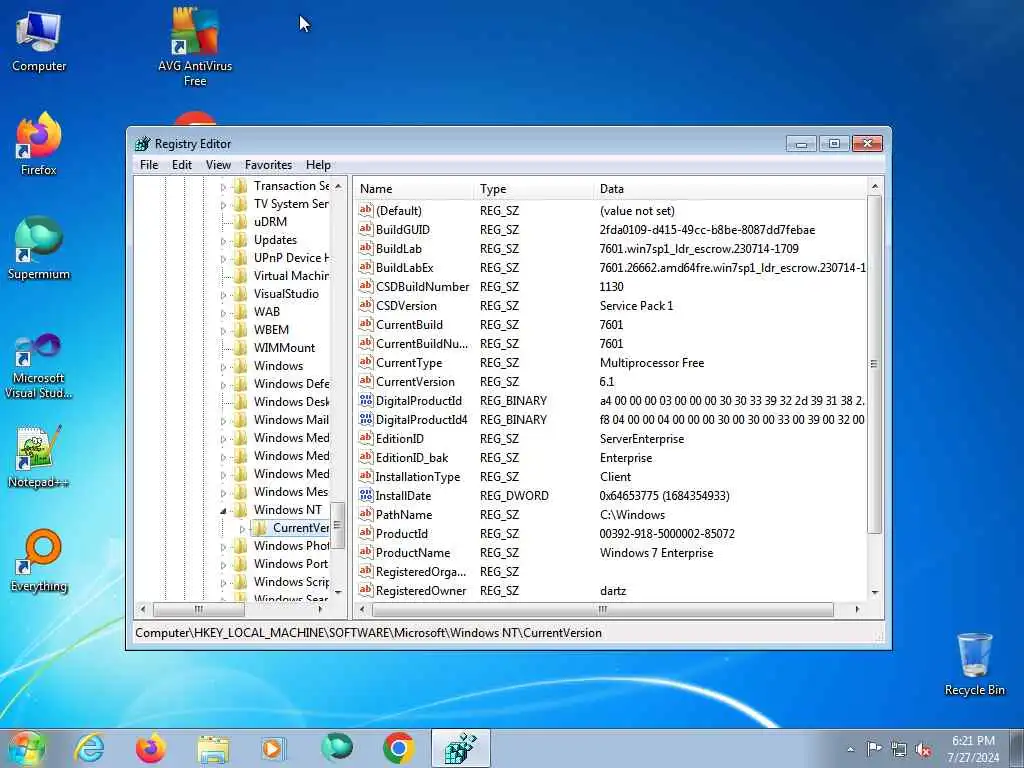Open the Favorites menu
Screen dimensions: 1024x768
(x=268, y=165)
